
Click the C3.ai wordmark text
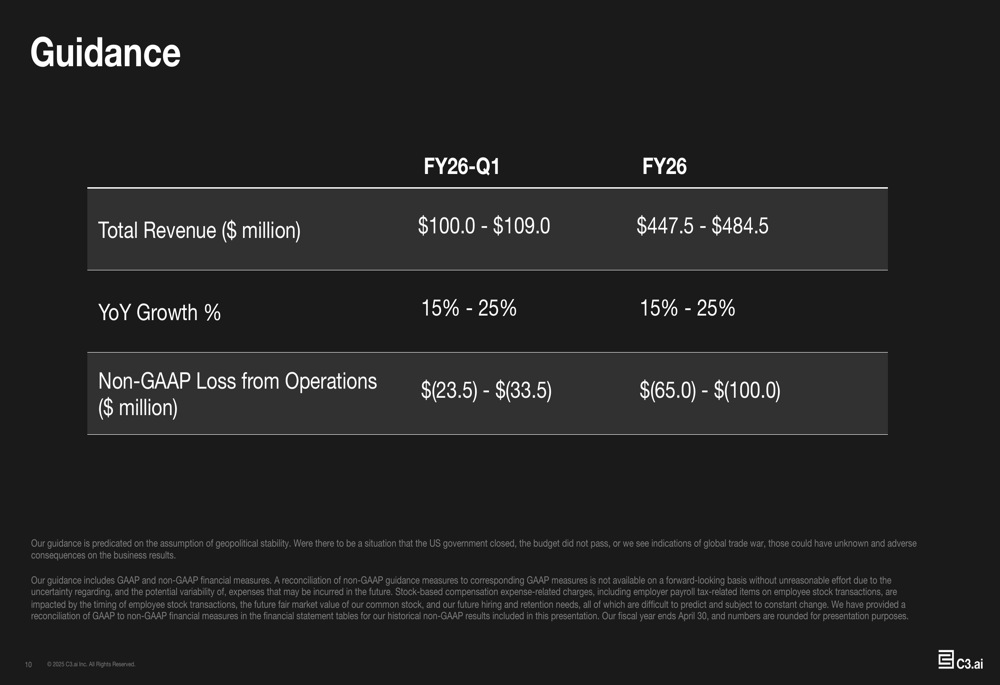click(x=969, y=663)
